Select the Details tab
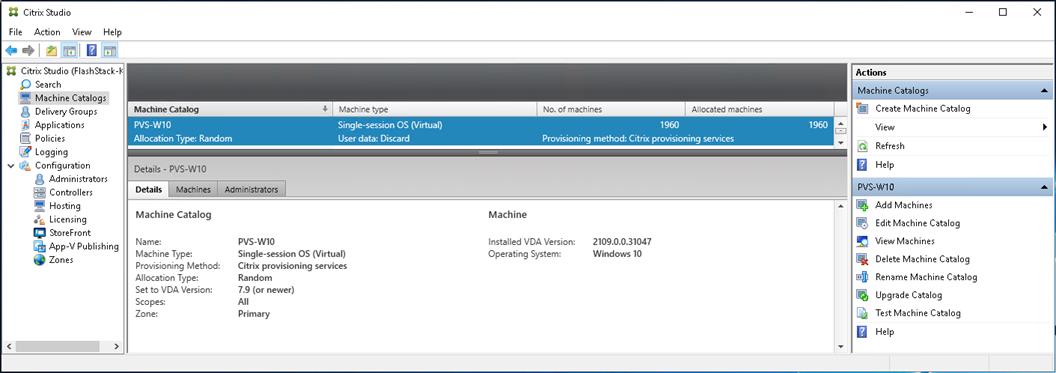 click(148, 189)
